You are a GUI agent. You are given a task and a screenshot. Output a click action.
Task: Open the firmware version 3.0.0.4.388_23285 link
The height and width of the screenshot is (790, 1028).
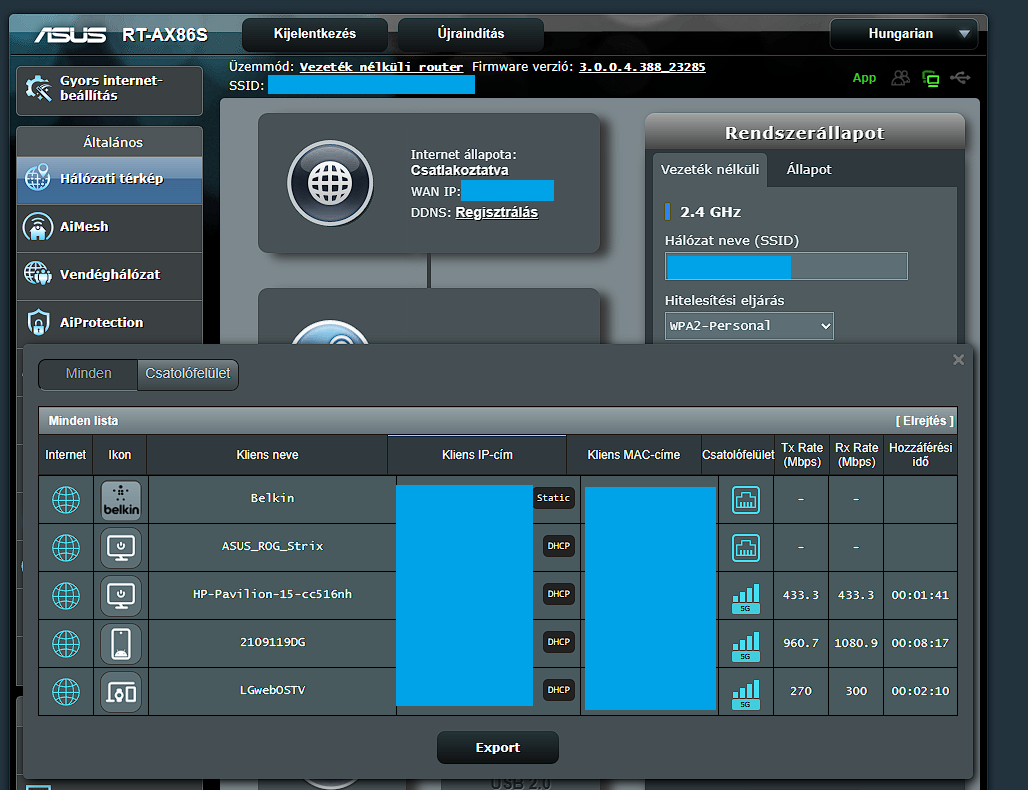(x=642, y=67)
